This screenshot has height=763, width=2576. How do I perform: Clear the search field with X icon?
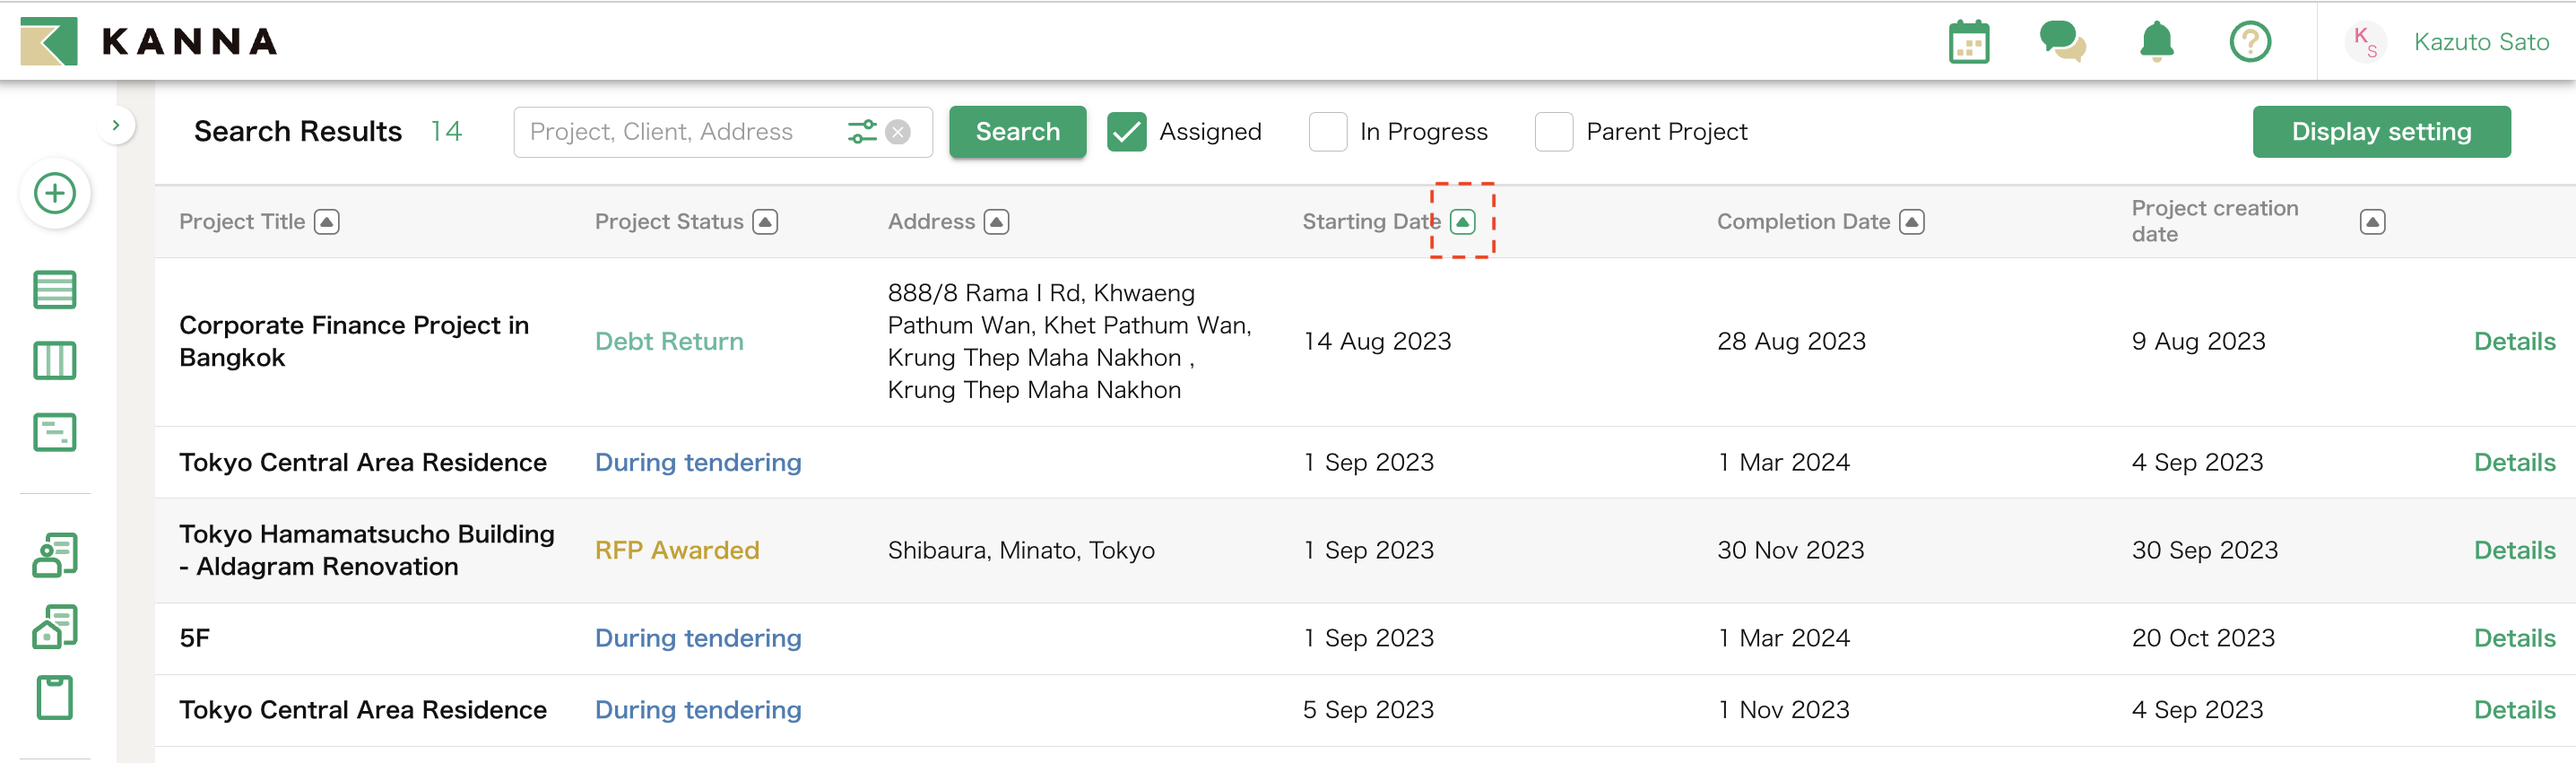(898, 132)
